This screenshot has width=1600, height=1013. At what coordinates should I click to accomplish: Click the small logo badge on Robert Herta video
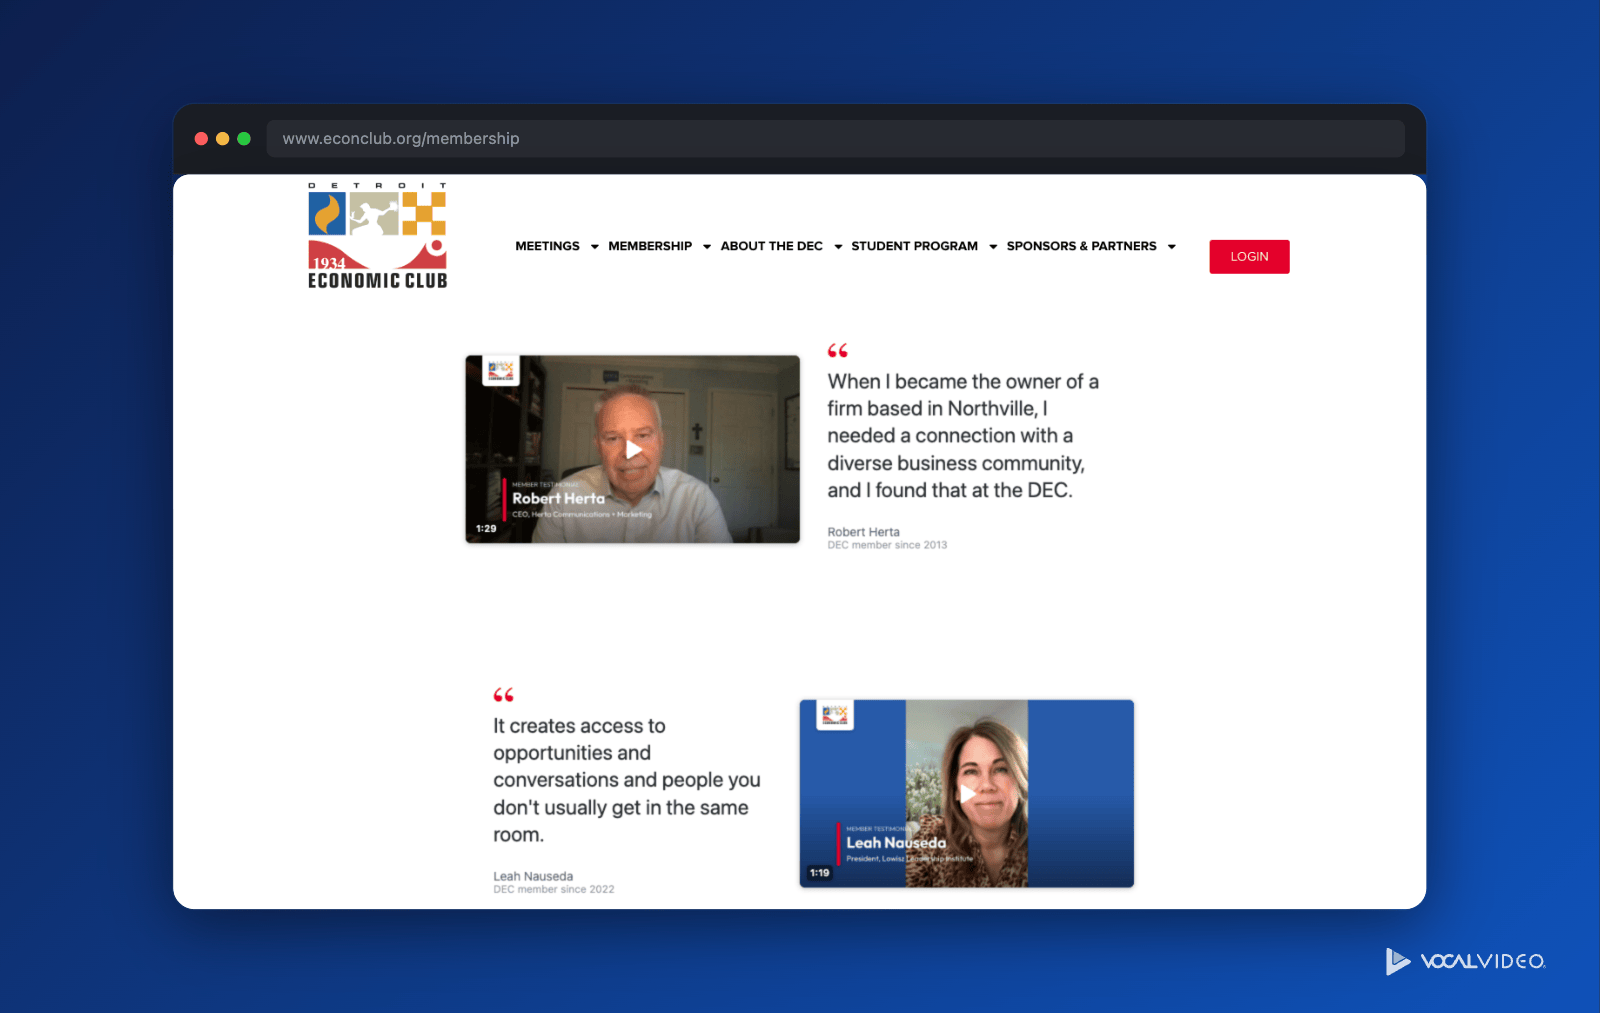[501, 370]
